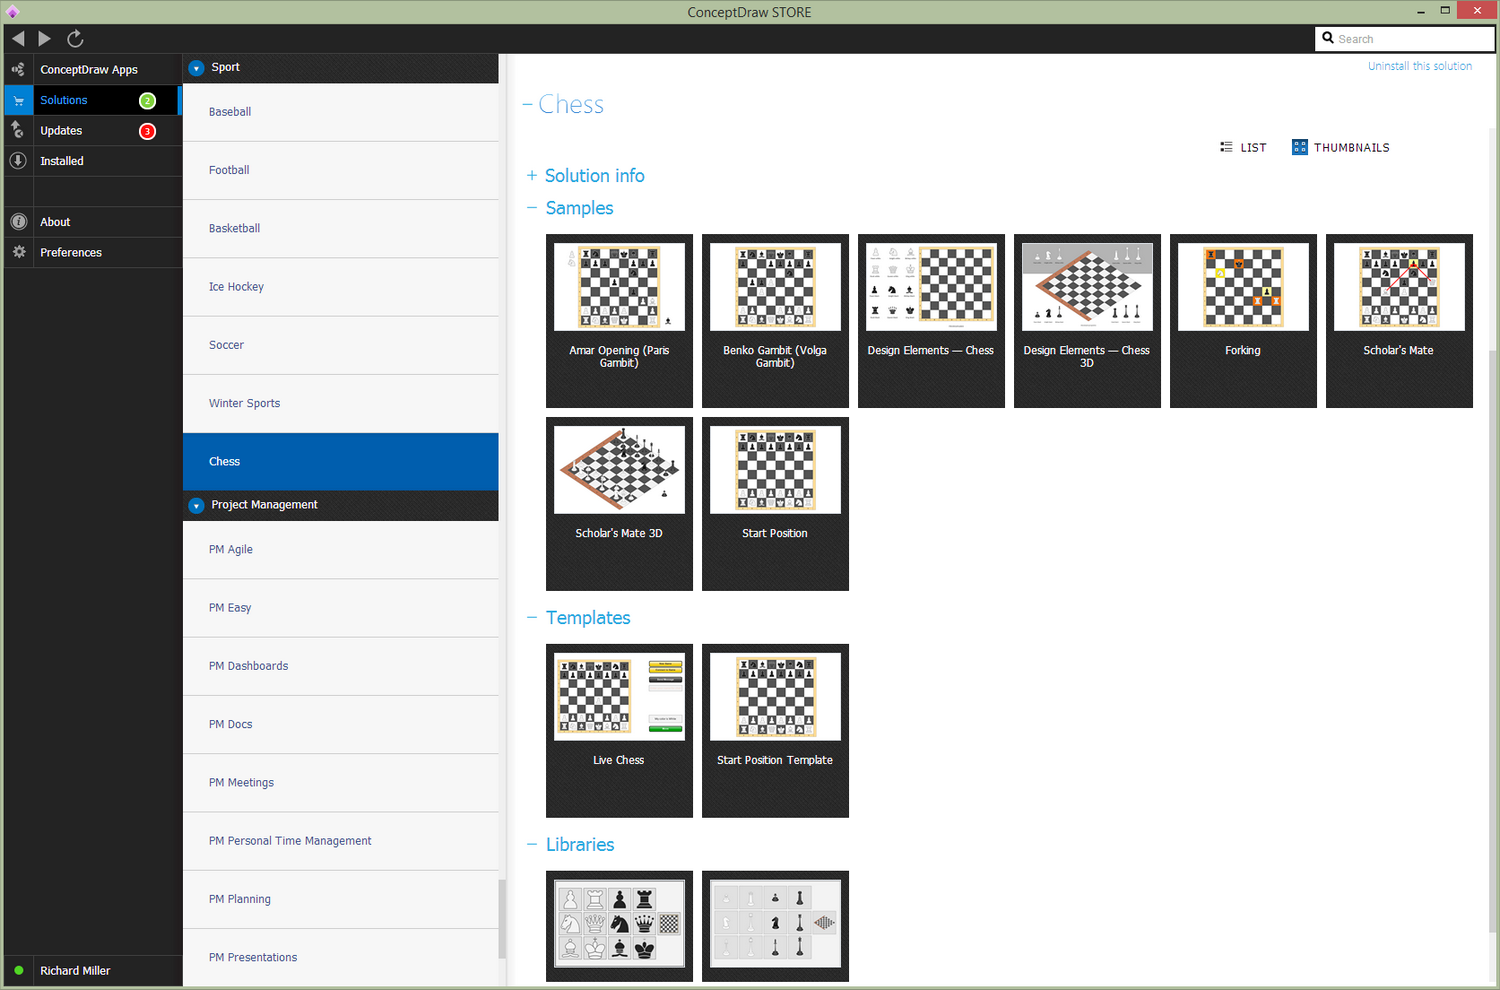Switch to LIST view
This screenshot has height=990, width=1500.
tap(1243, 147)
